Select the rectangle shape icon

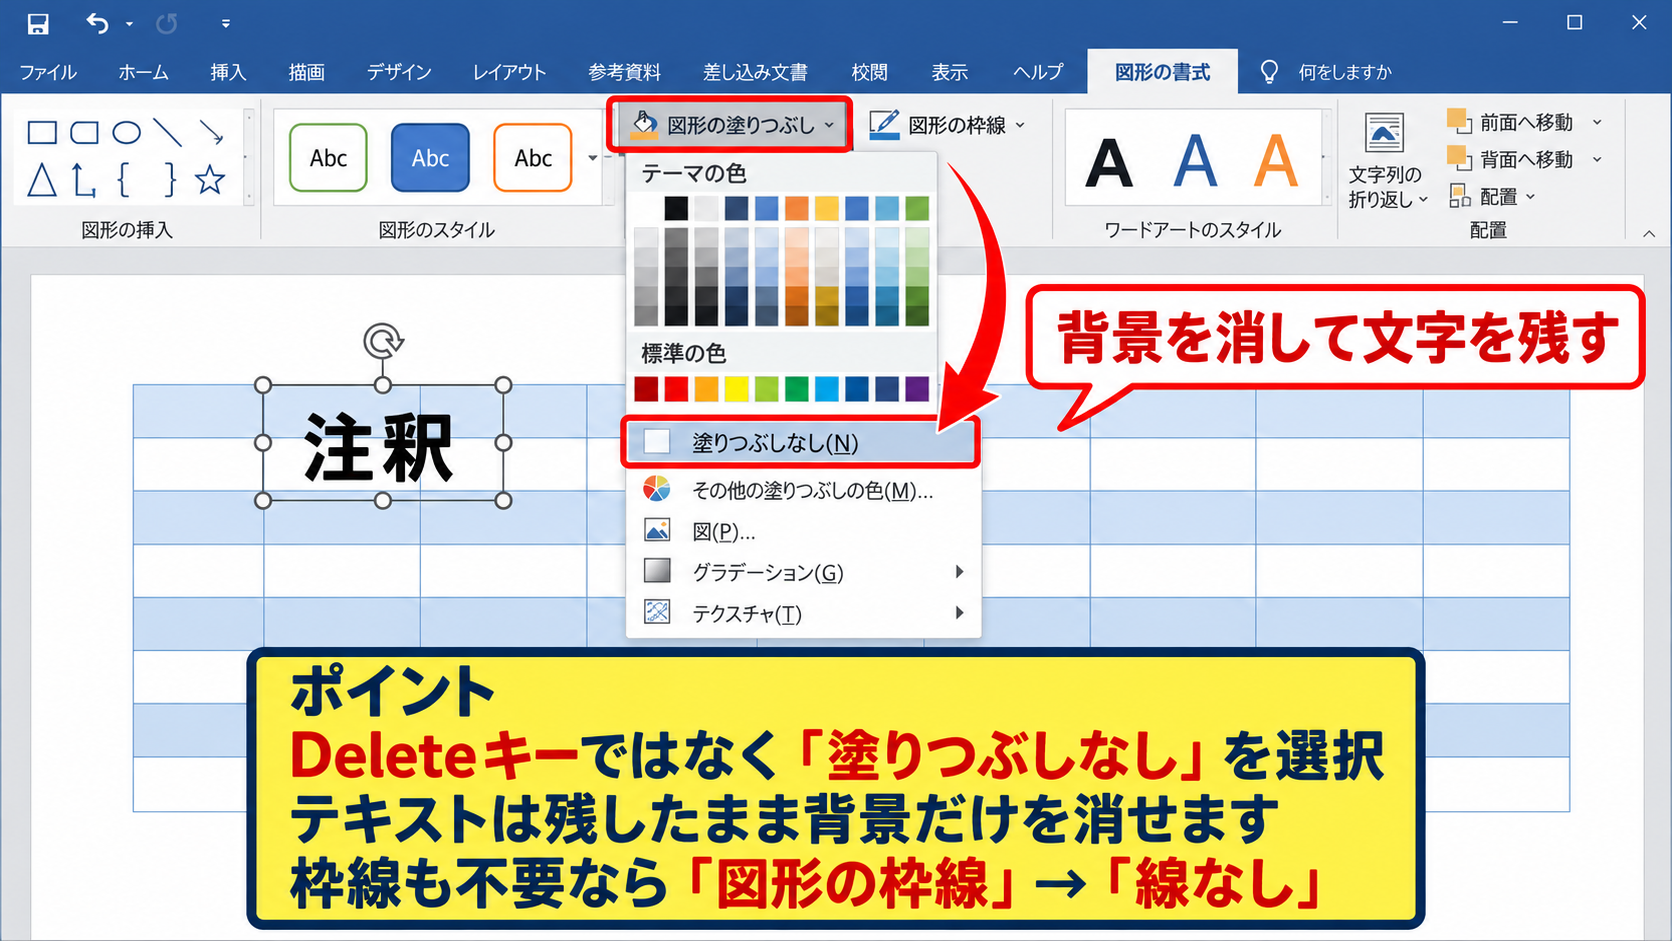42,132
